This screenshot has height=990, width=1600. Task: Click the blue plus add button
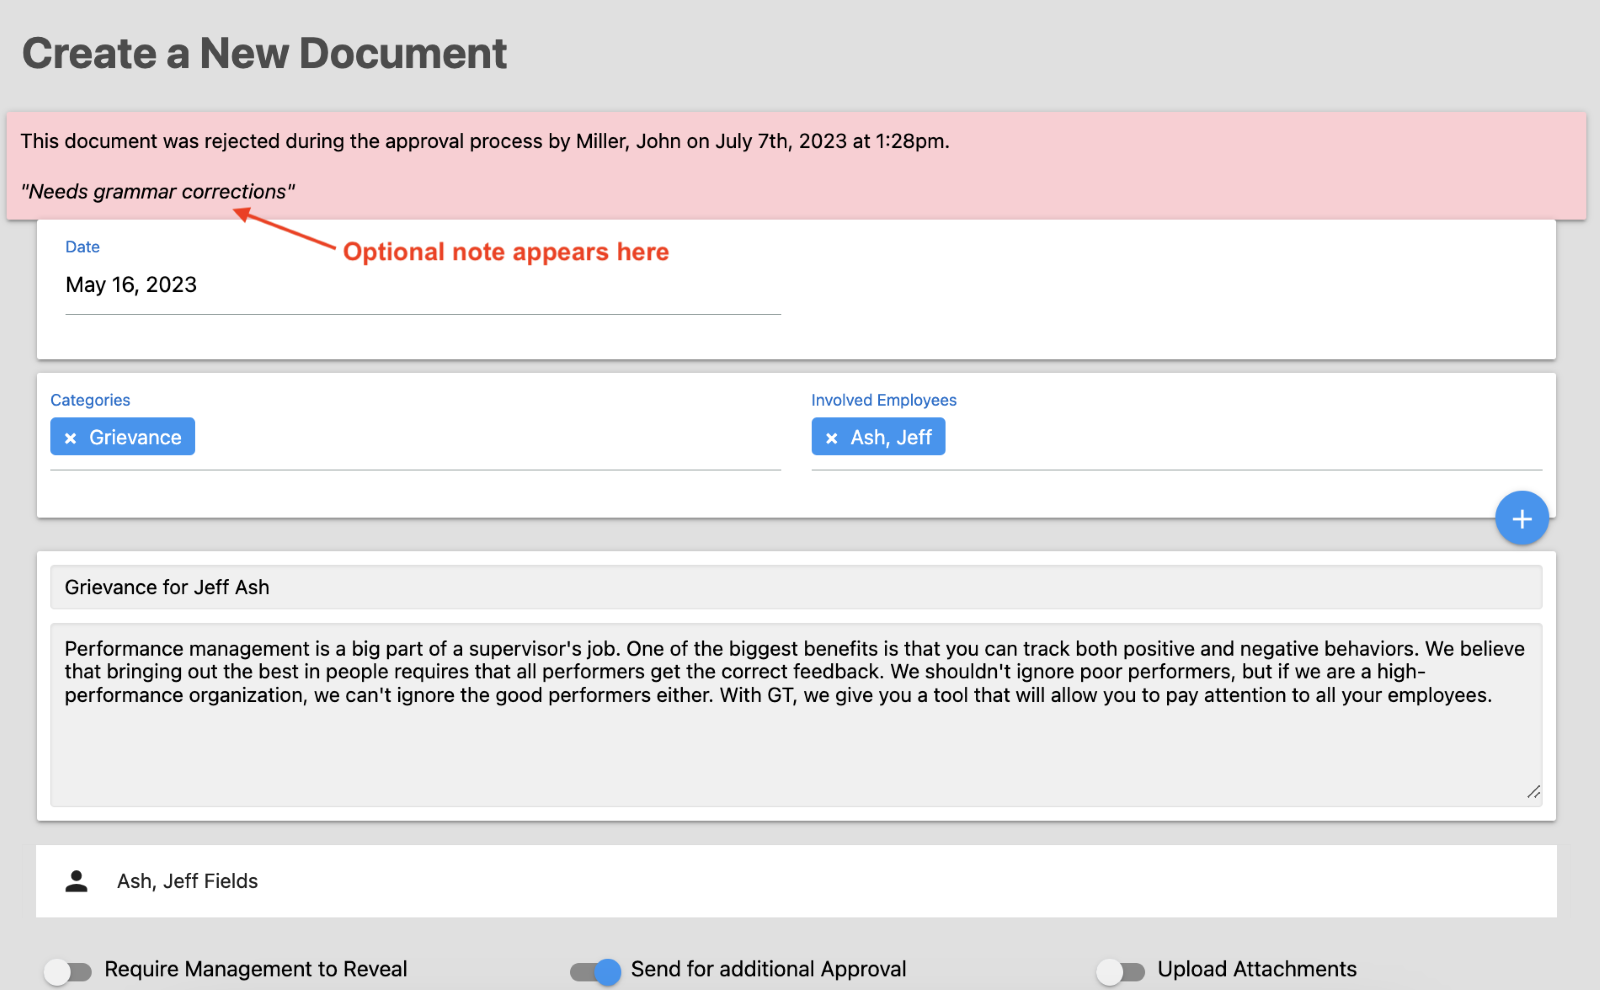(x=1521, y=518)
